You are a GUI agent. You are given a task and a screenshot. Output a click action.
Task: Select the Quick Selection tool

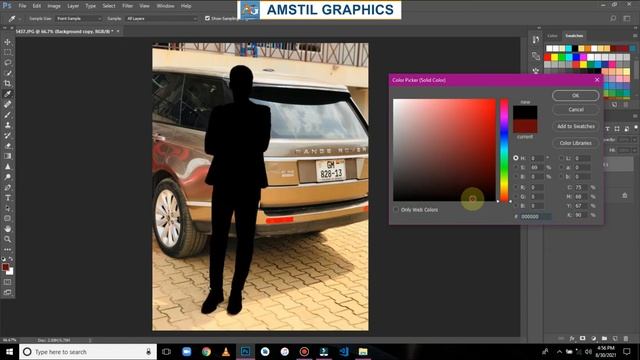pos(7,73)
